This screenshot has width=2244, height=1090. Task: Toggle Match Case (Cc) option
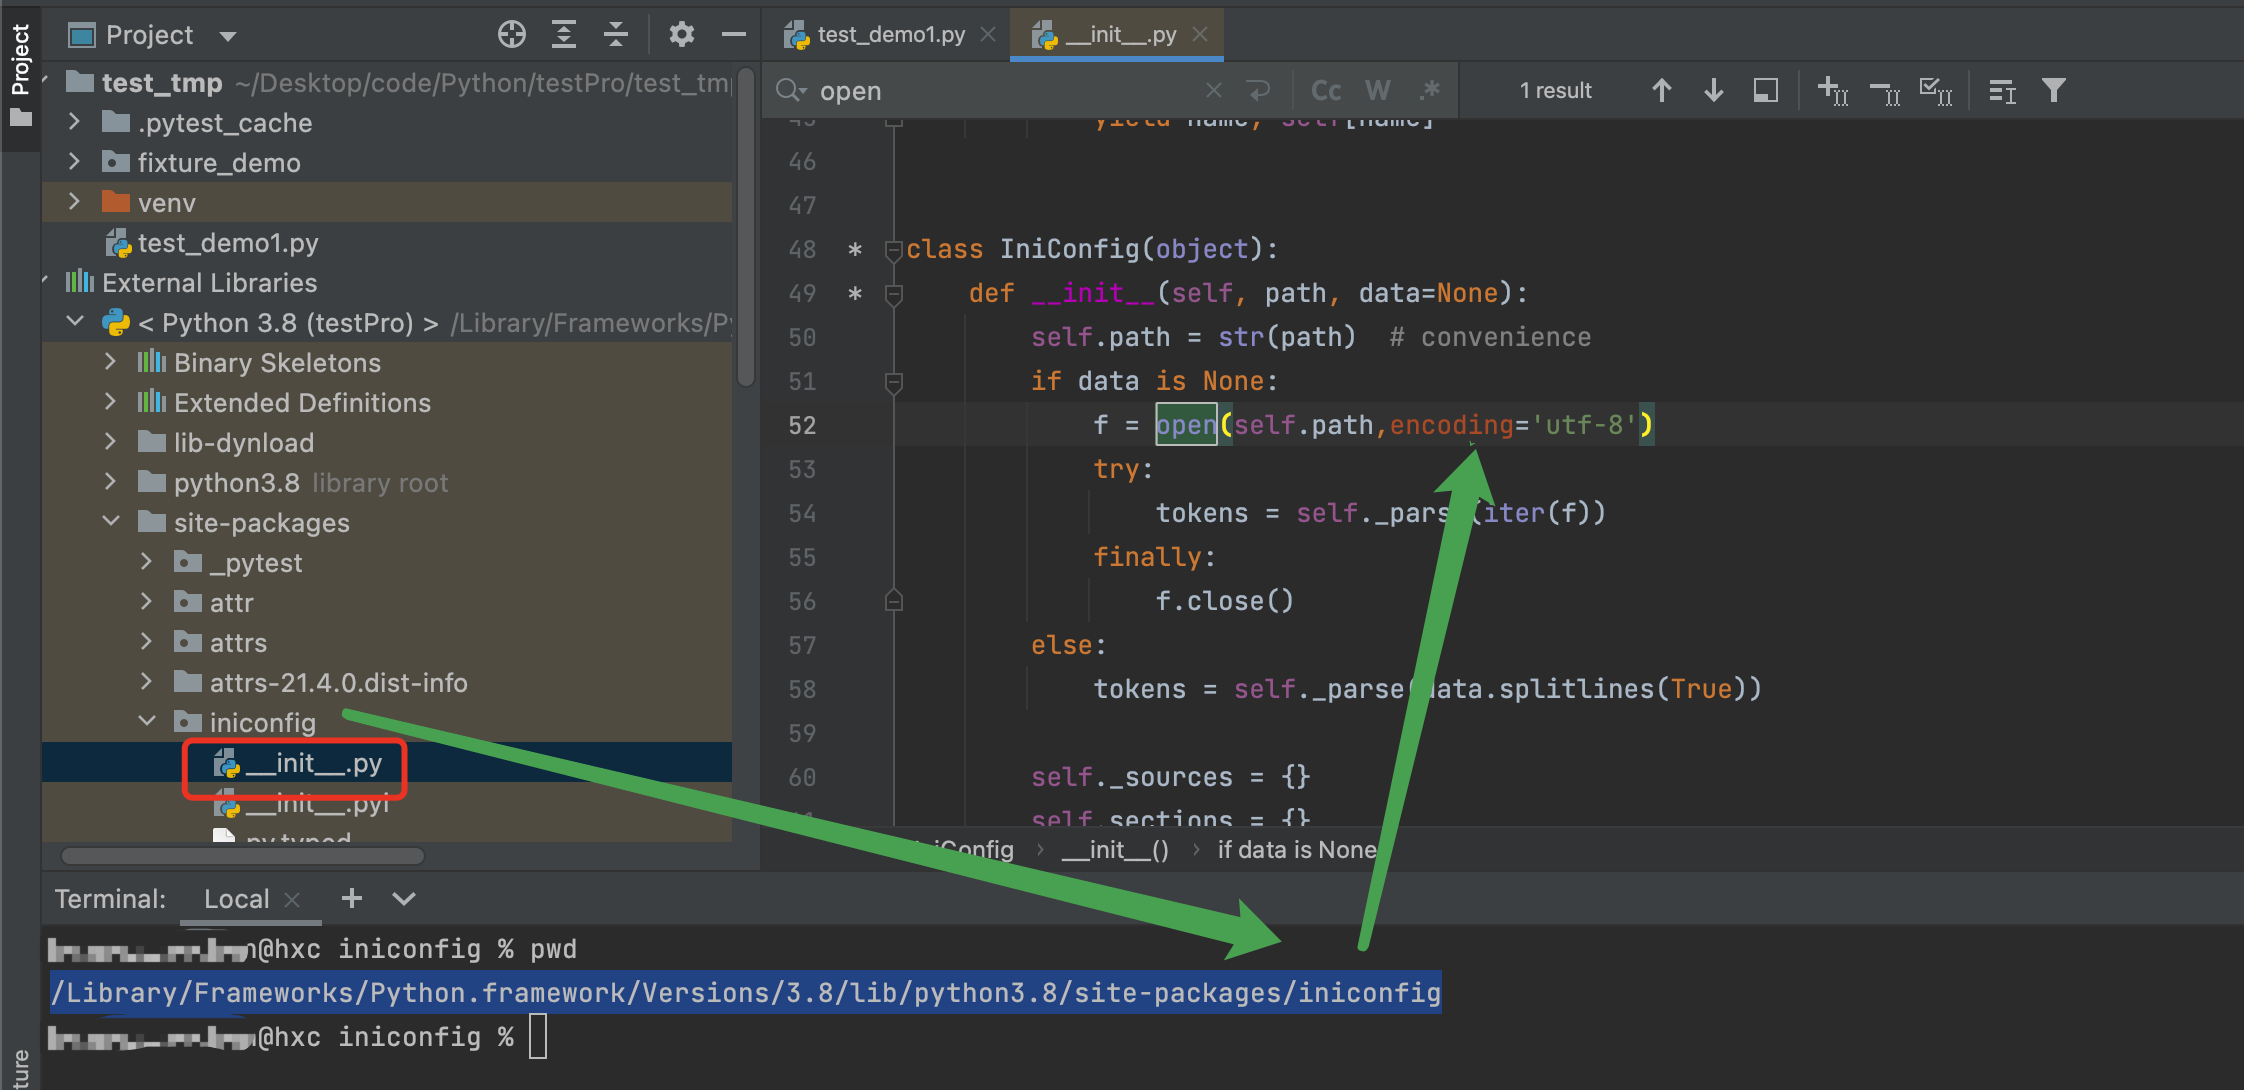coord(1326,91)
